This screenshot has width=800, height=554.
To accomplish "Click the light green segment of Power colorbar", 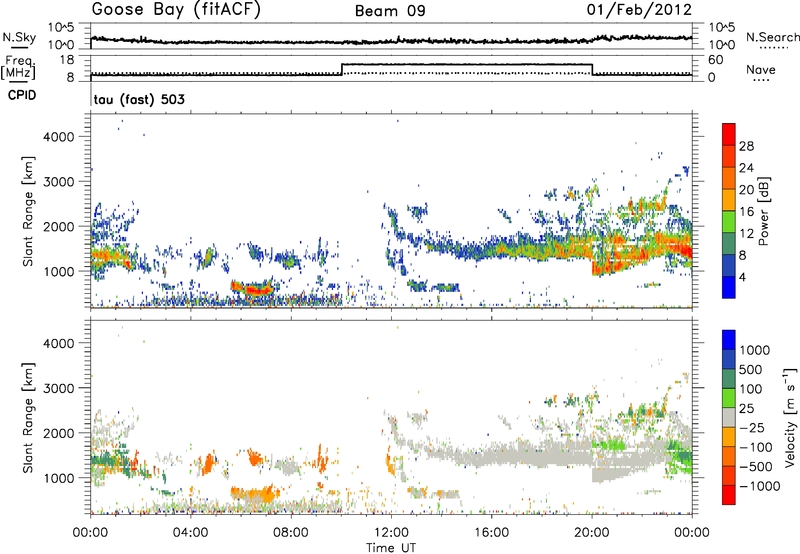I will click(x=729, y=222).
